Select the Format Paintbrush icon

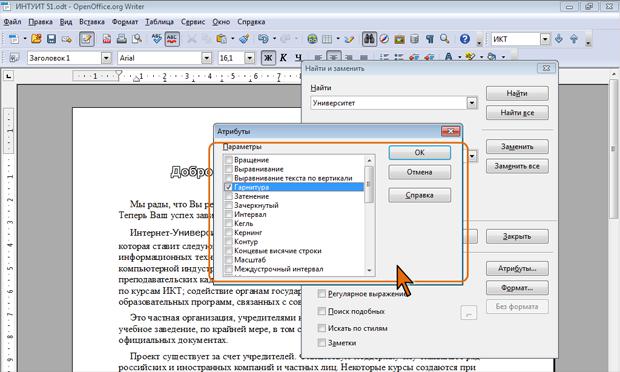pos(245,39)
